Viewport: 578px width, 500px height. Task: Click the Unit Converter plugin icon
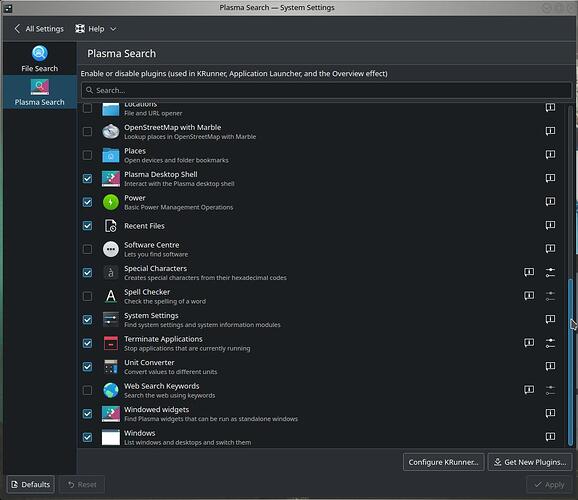[111, 367]
